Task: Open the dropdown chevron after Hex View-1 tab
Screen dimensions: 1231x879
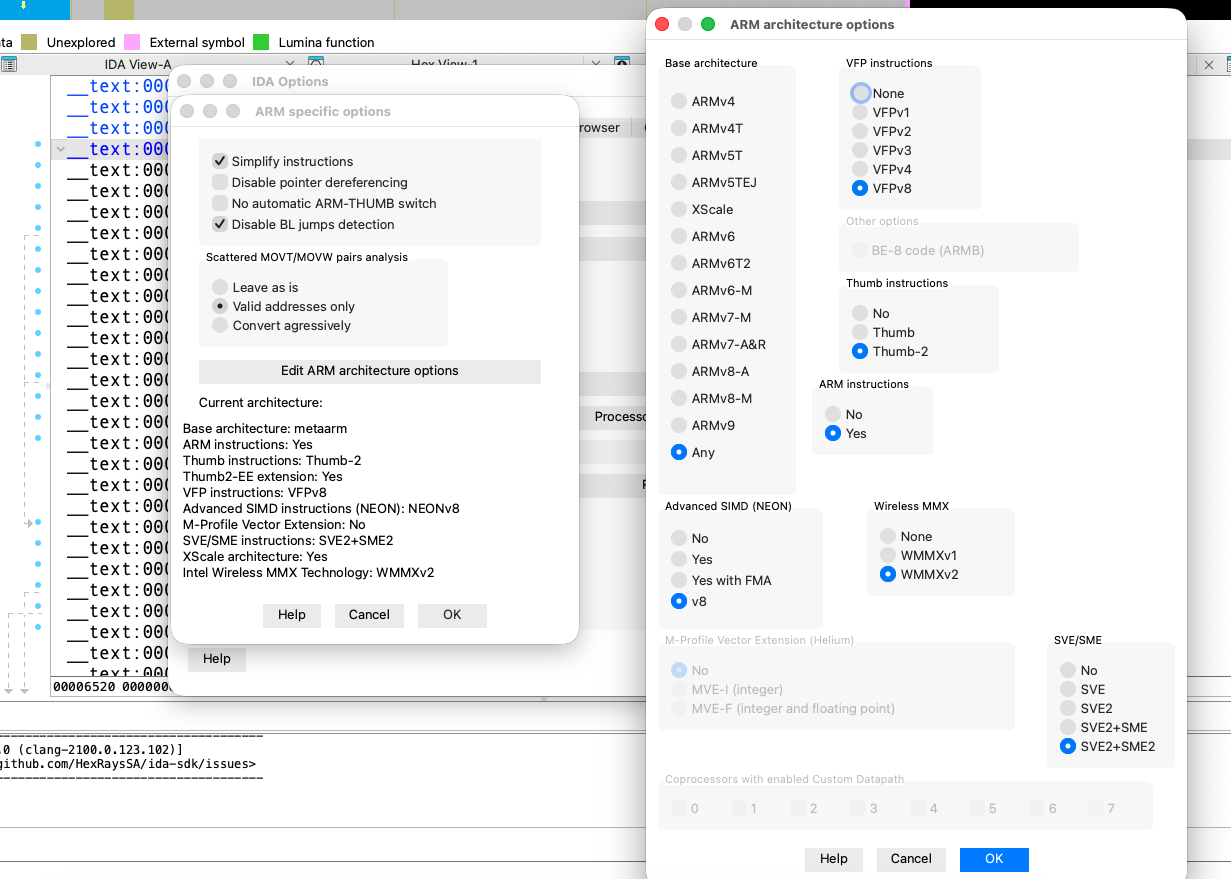Action: 596,64
